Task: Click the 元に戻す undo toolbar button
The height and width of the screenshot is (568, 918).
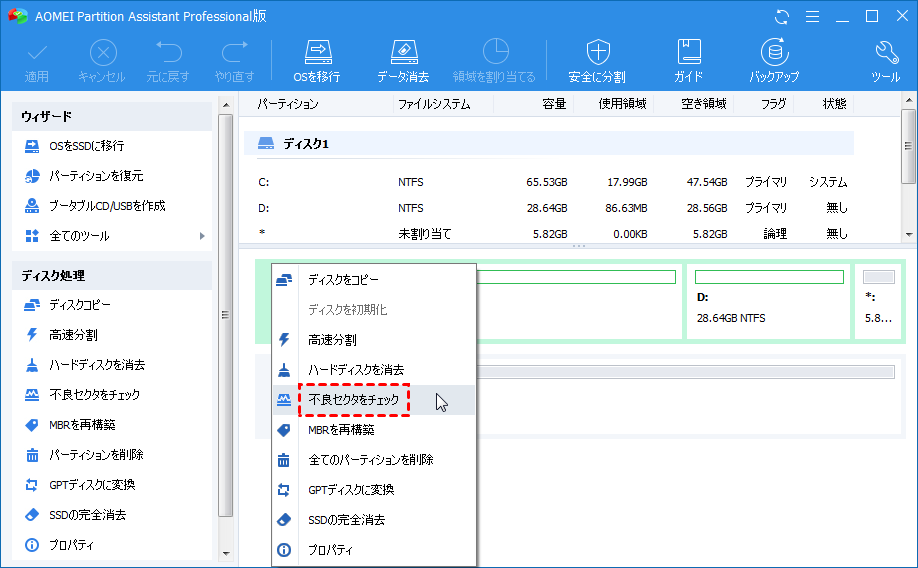Action: point(168,61)
